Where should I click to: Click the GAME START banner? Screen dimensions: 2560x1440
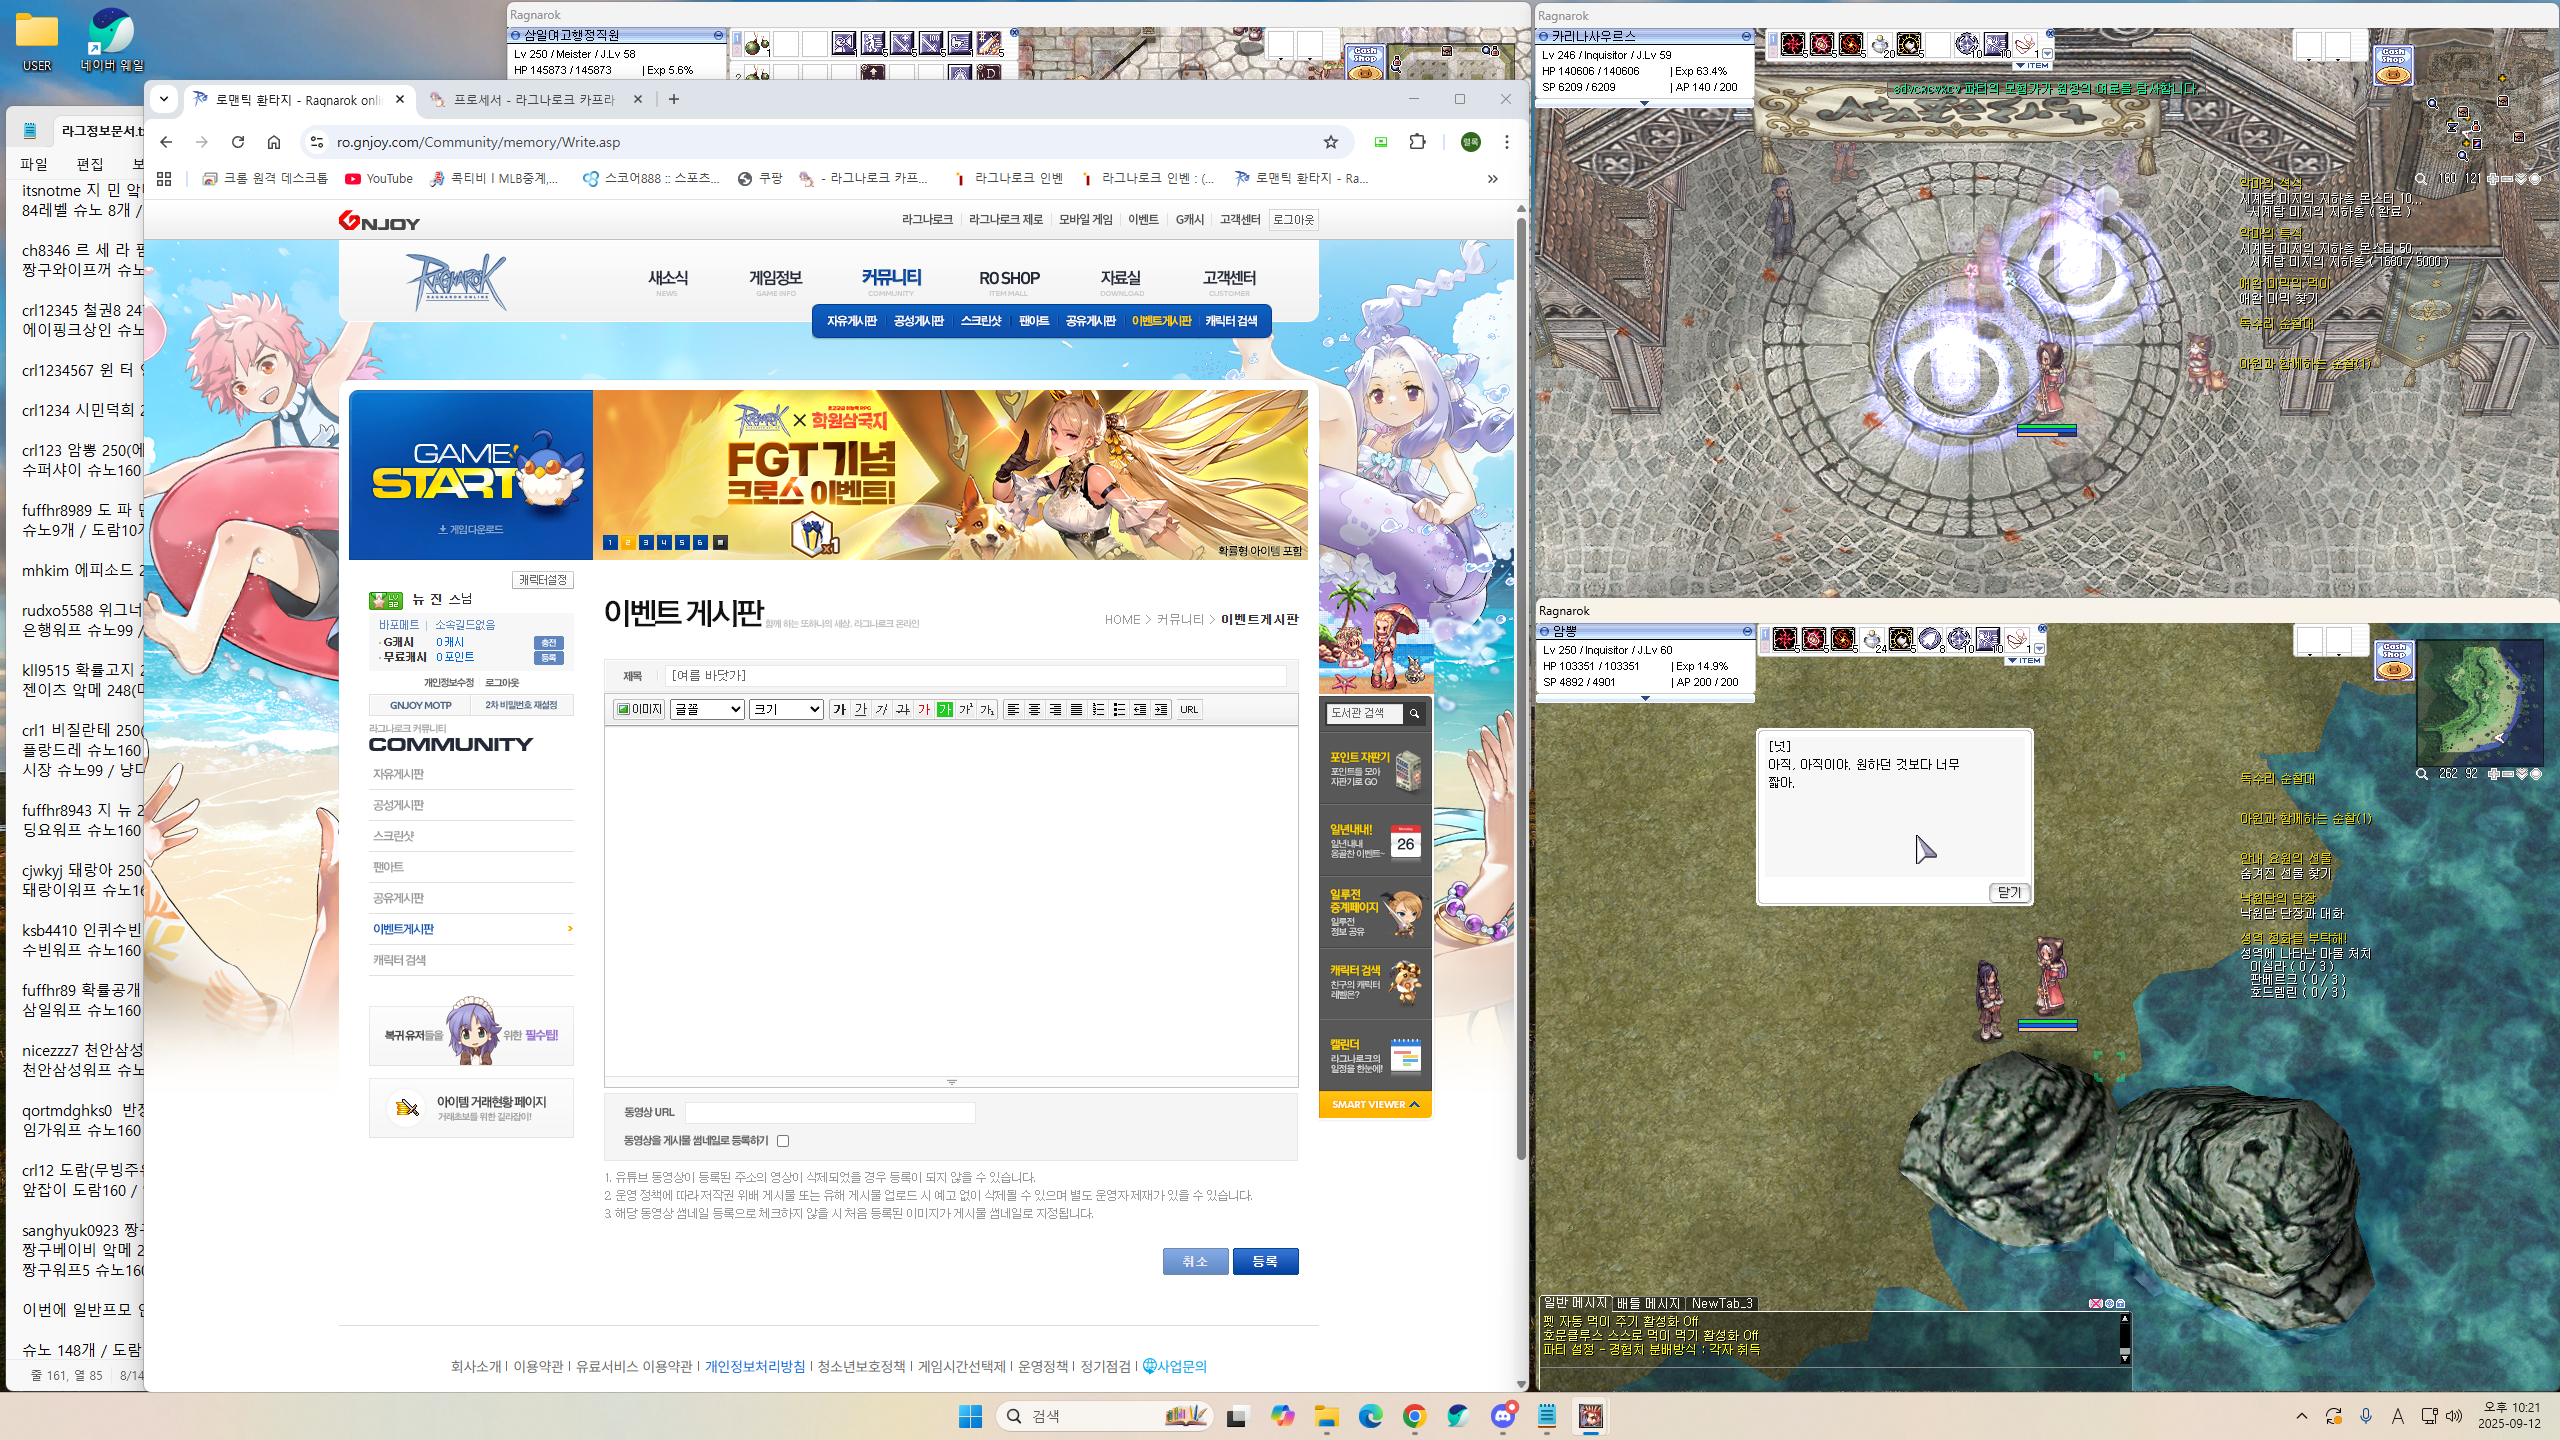471,475
